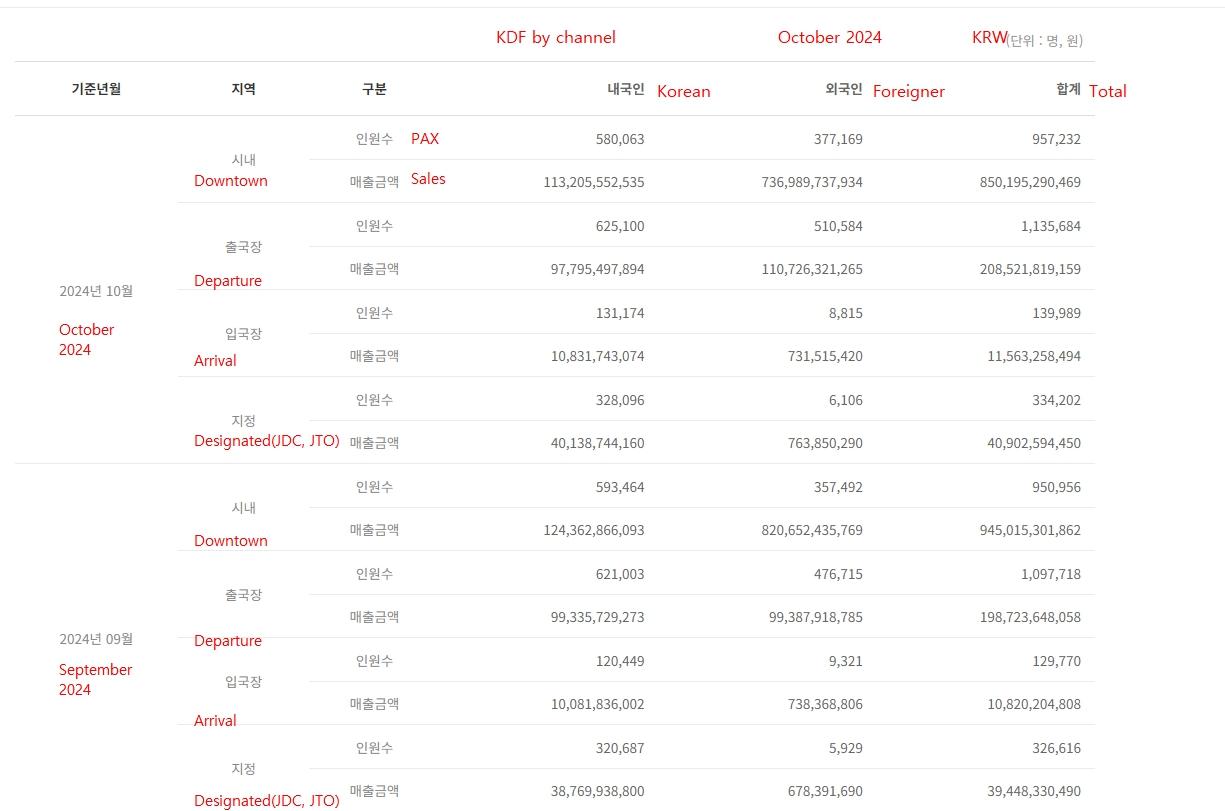1225x811 pixels.
Task: Select total sales cell 850,195,290,469
Action: tap(1030, 182)
